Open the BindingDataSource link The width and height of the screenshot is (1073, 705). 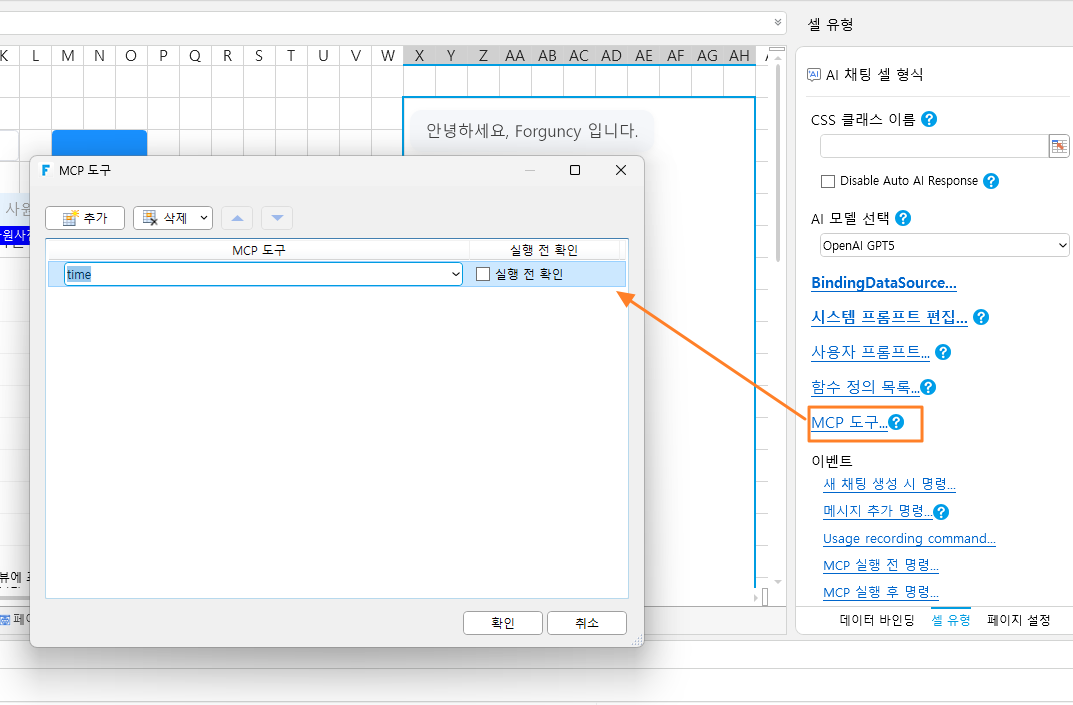pos(883,283)
